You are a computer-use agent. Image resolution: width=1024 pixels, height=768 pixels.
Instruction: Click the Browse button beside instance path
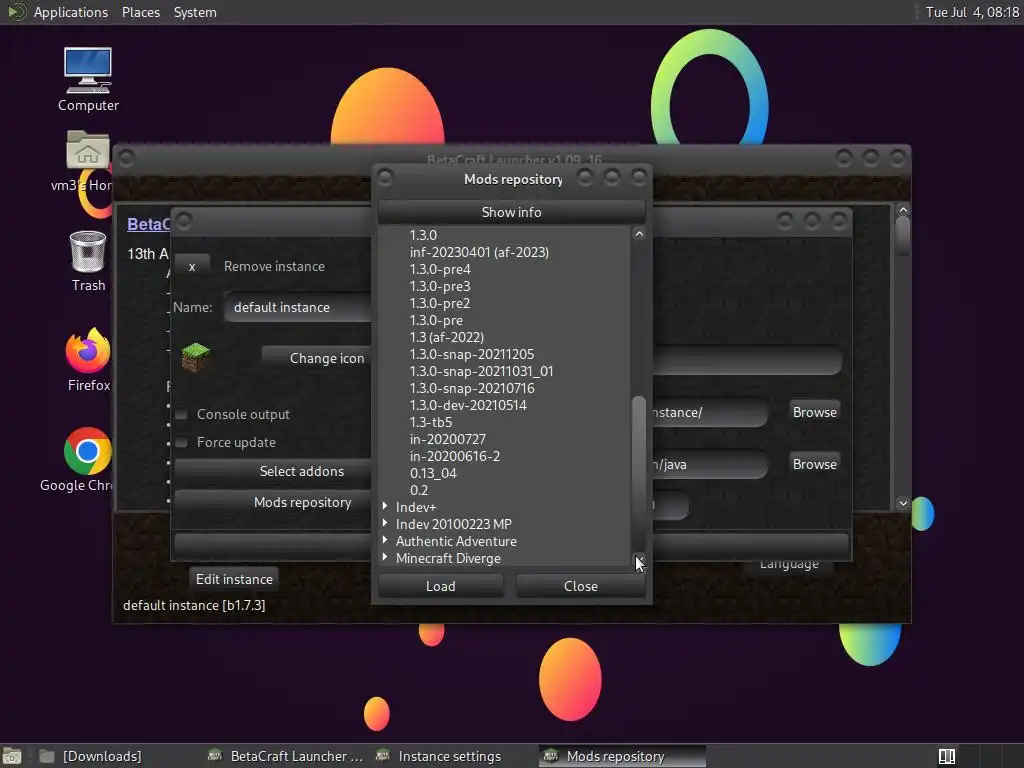pos(814,413)
